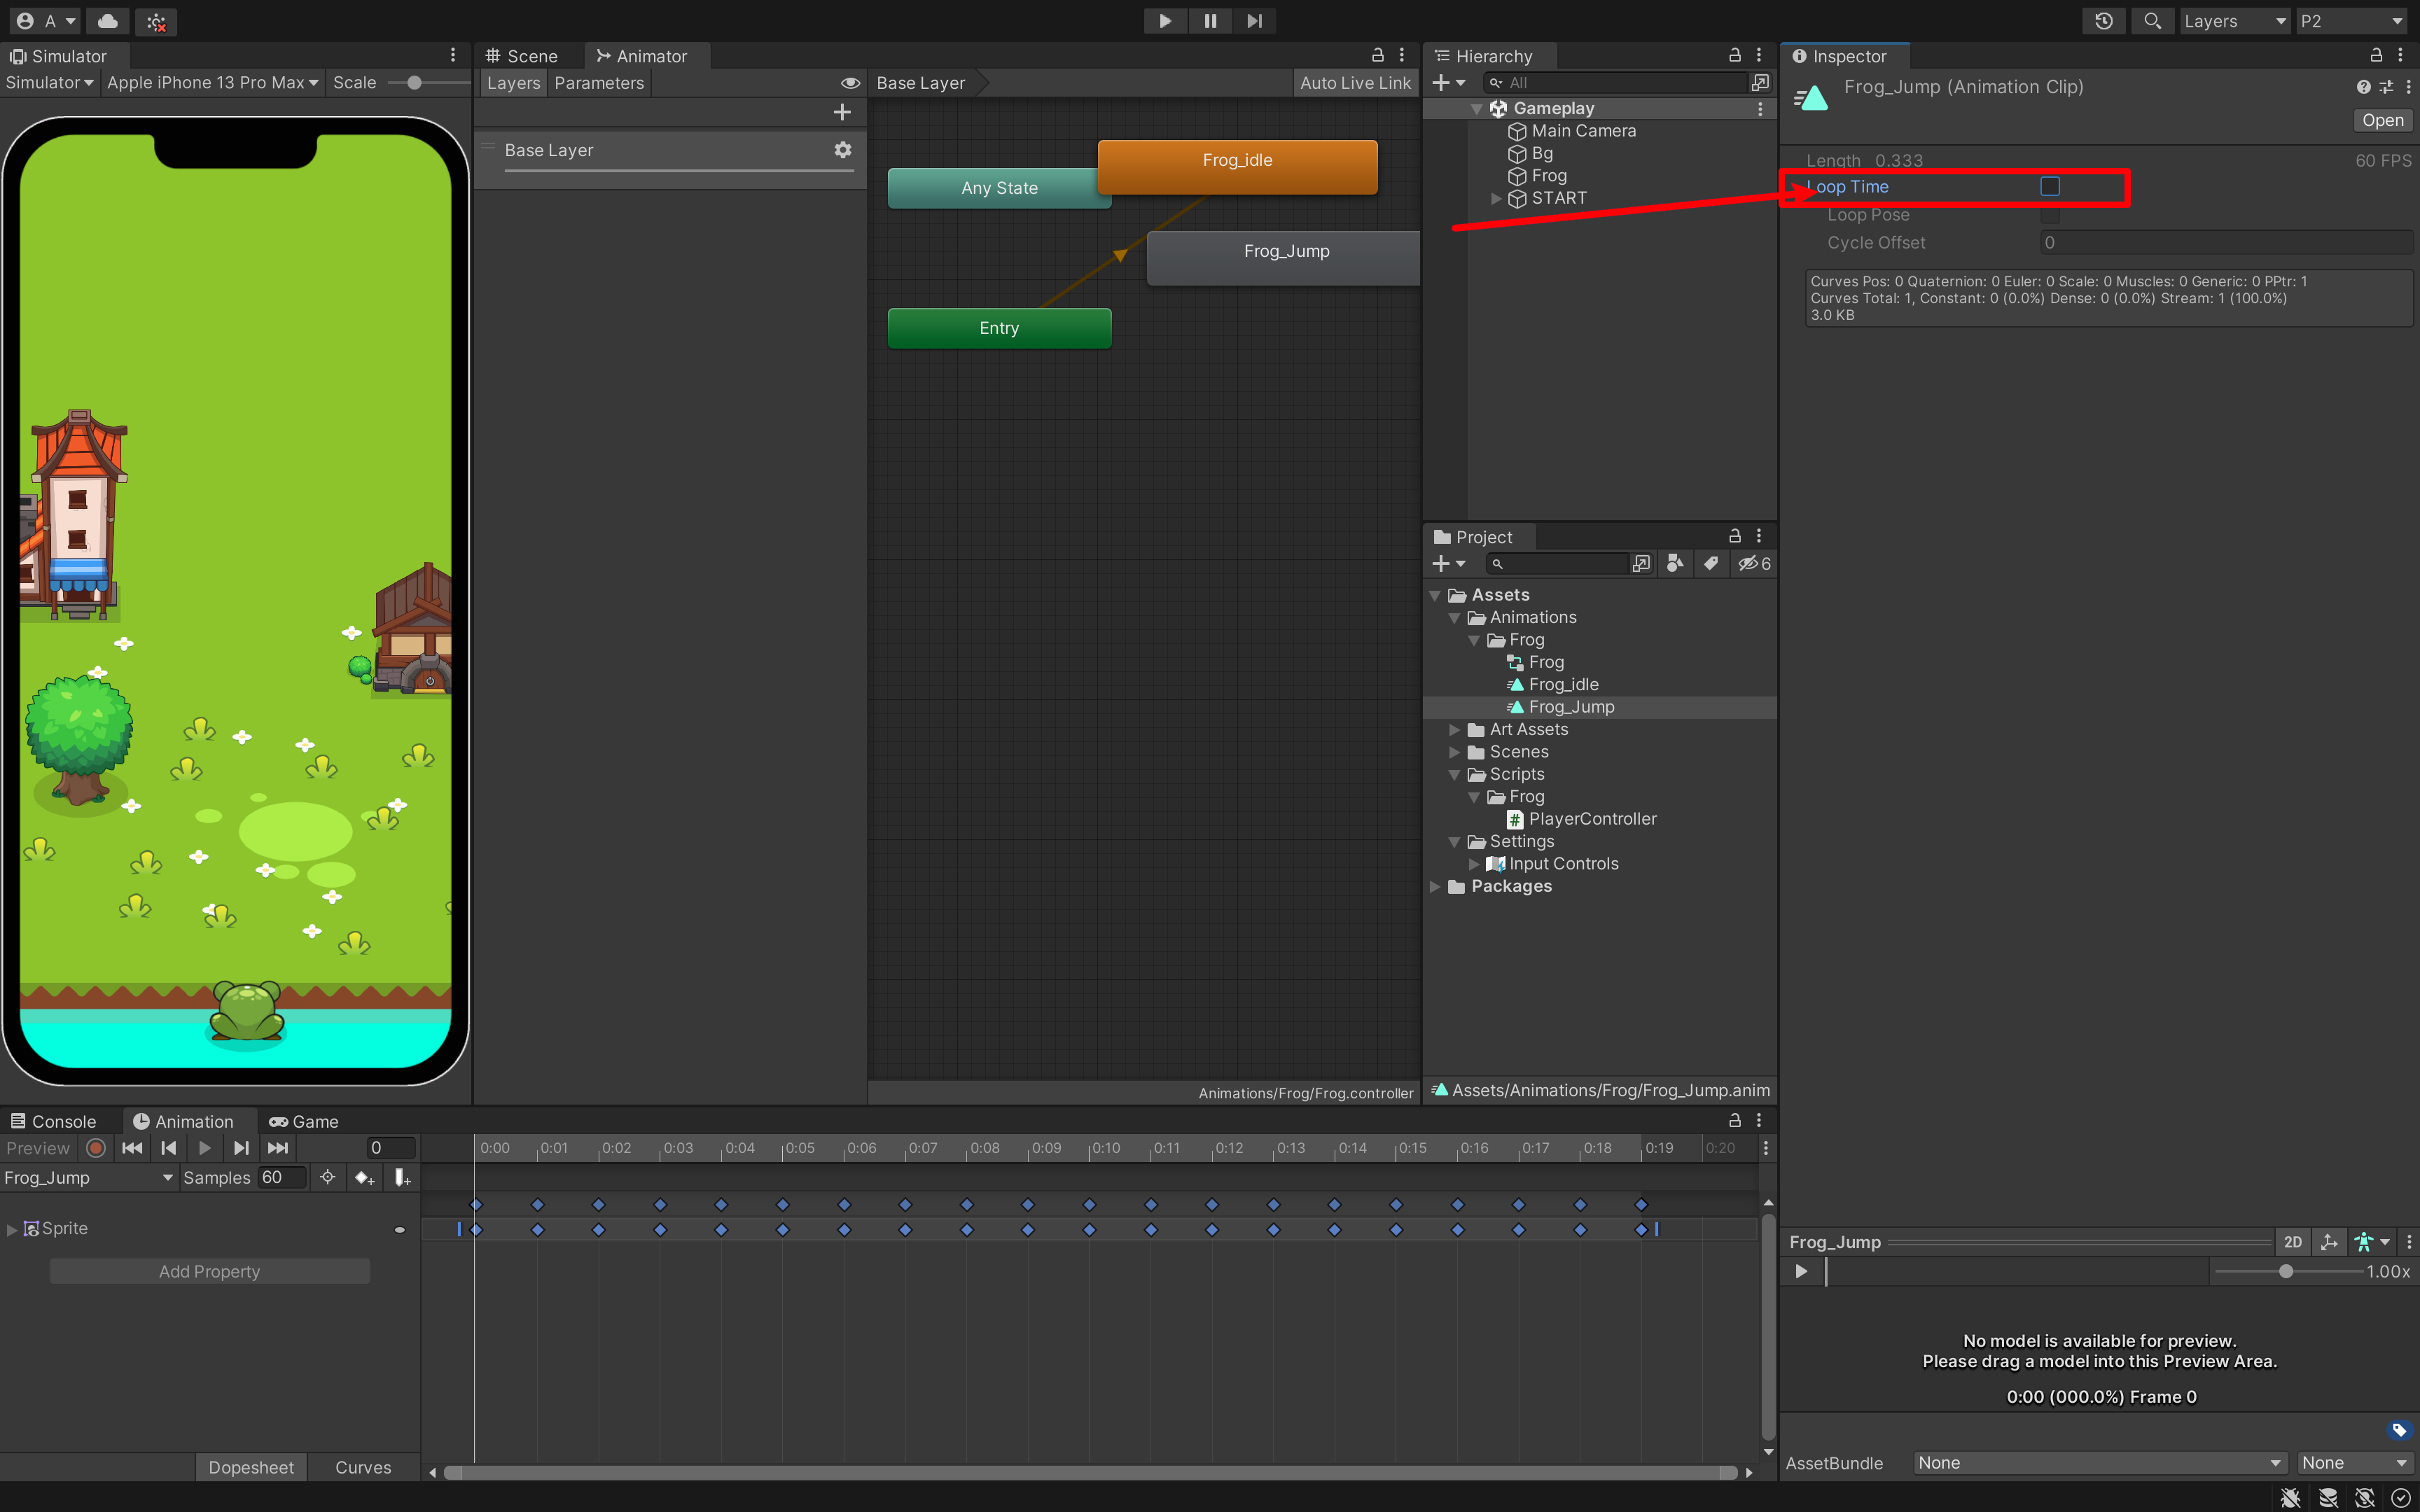Open the Layers tab in Animator
This screenshot has height=1512, width=2420.
(x=514, y=83)
